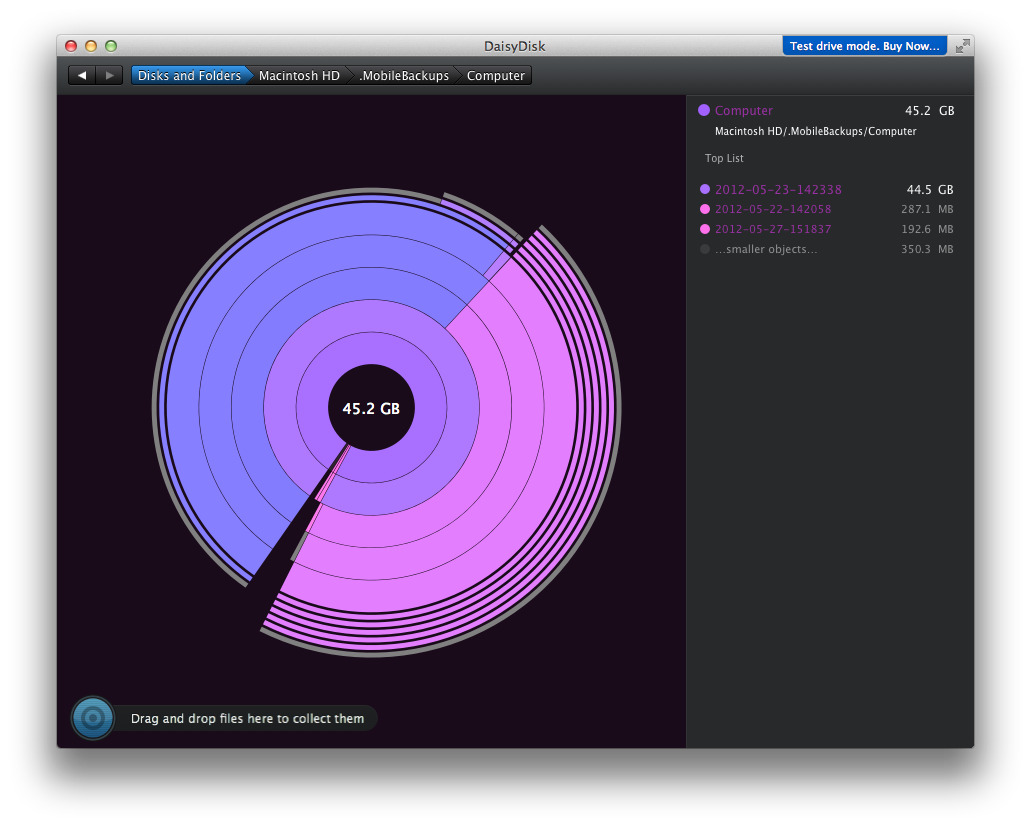Click the pink dot next to 2012-05-22-142058
The image size is (1031, 827).
pyautogui.click(x=705, y=210)
